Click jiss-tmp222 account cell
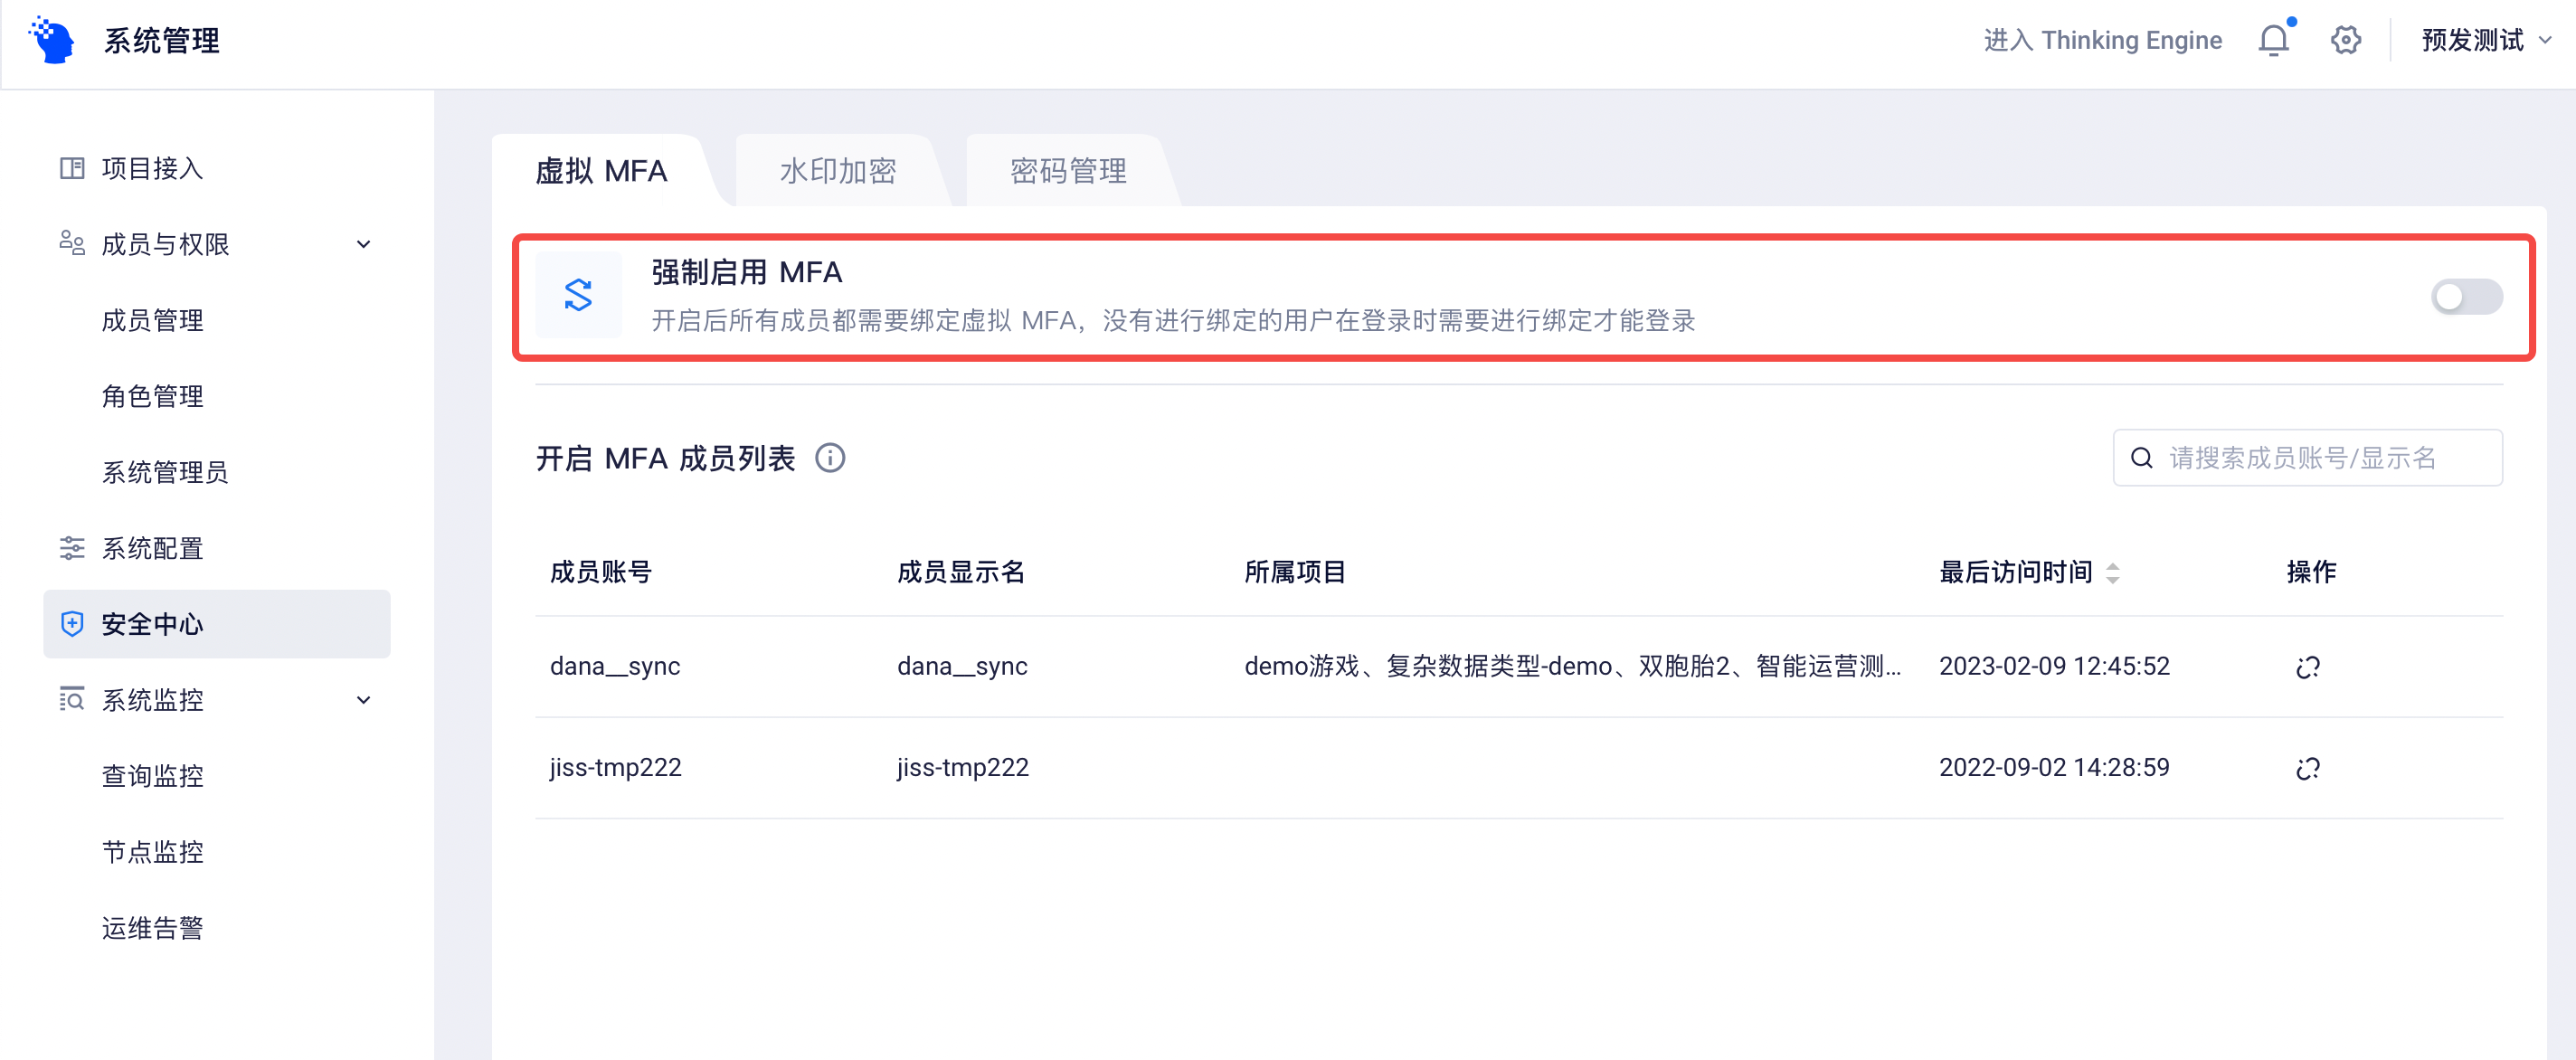The width and height of the screenshot is (2576, 1060). (616, 767)
